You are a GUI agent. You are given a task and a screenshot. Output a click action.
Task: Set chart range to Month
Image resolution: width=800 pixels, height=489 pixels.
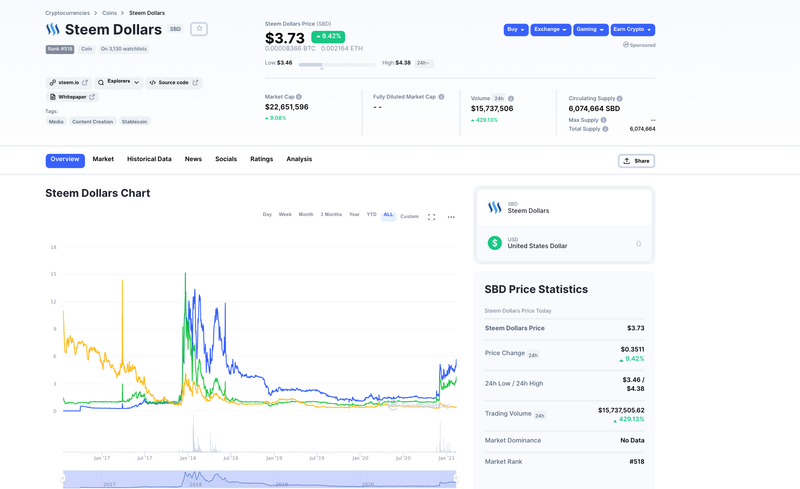click(x=306, y=215)
